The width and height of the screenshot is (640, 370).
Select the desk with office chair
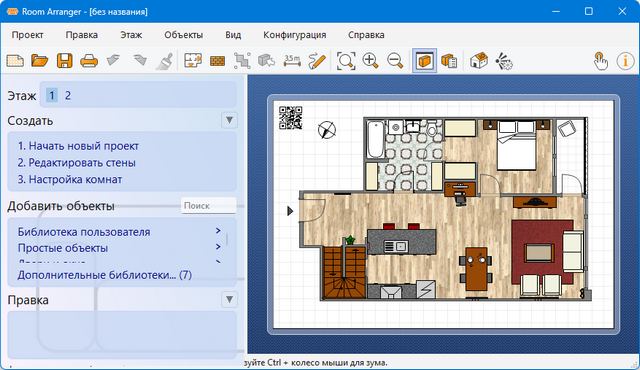[460, 193]
